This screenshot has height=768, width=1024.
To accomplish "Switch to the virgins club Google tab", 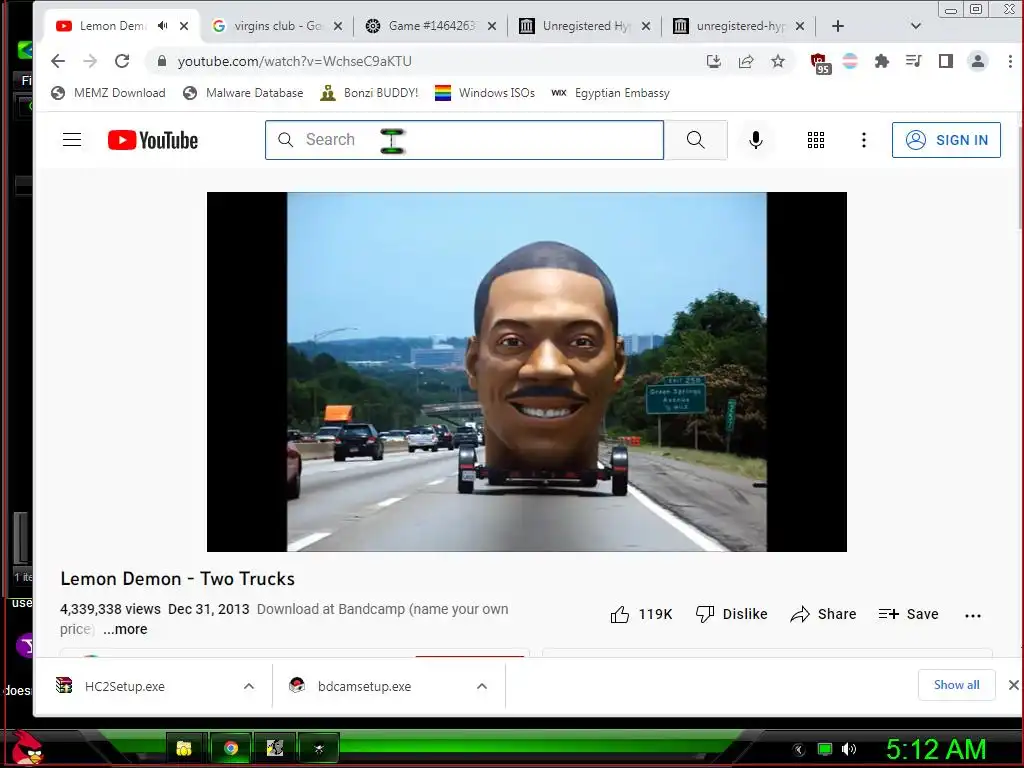I will tap(278, 26).
